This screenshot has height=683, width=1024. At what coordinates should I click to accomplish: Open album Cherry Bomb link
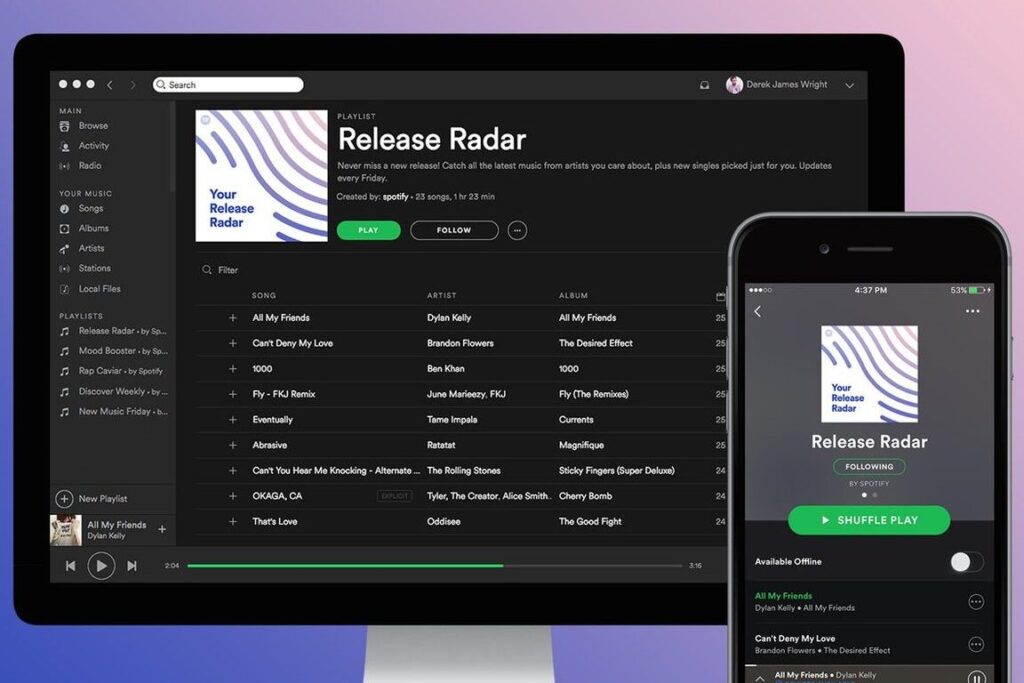tap(585, 496)
